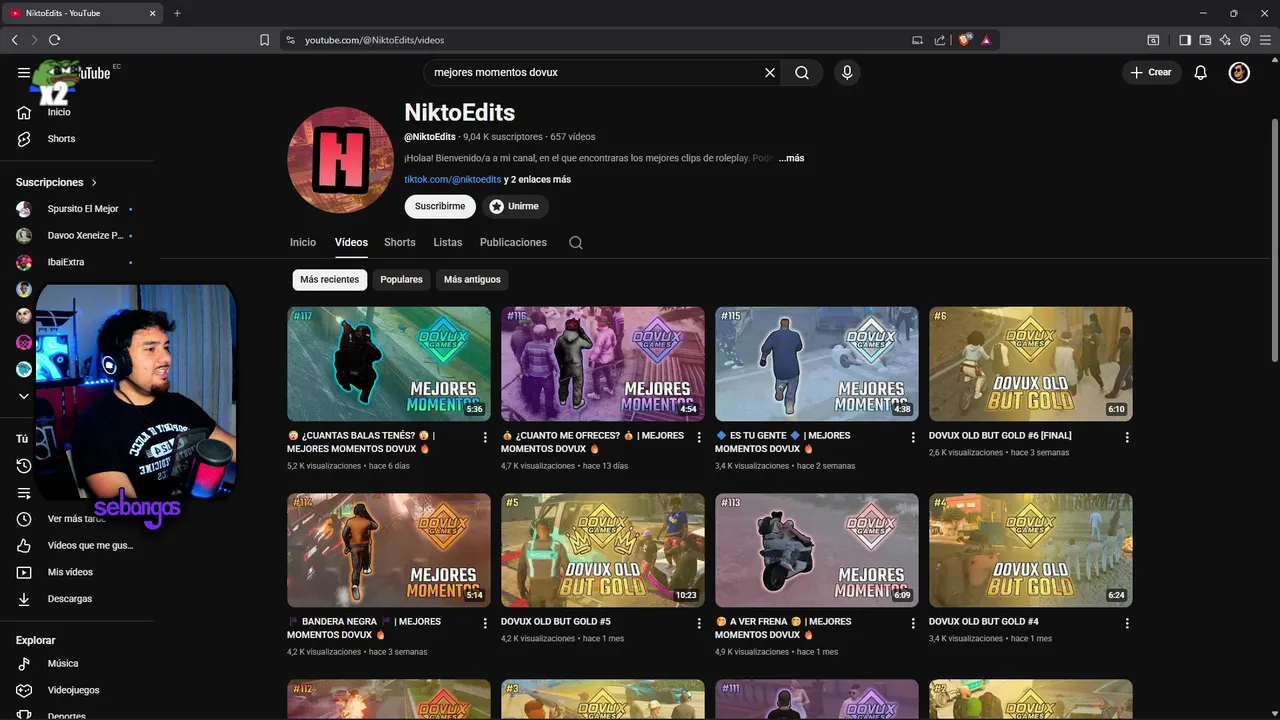Switch to the Inicio channel tab

303,243
